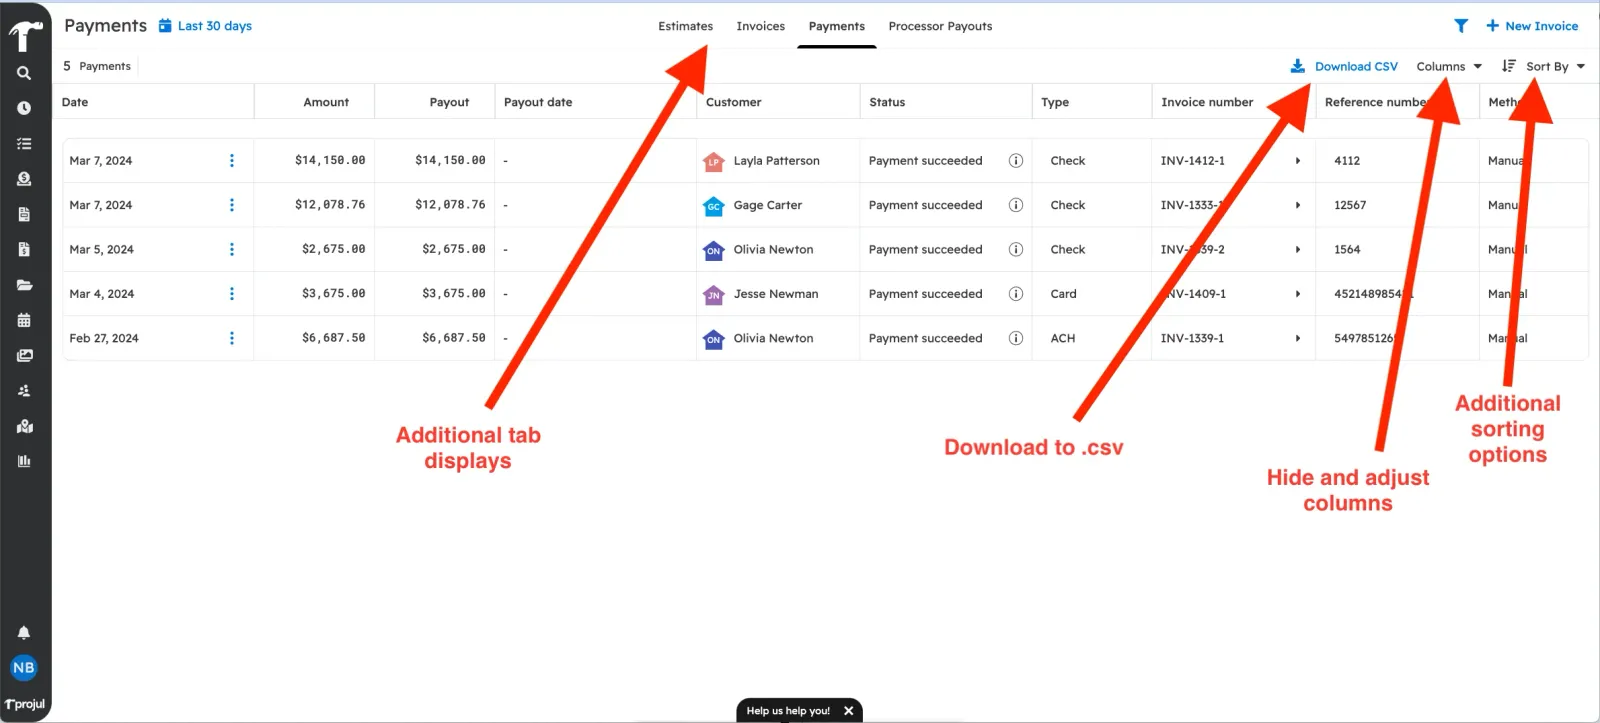Click info icon for Gage Carter payment status
The height and width of the screenshot is (723, 1600).
(x=1016, y=205)
